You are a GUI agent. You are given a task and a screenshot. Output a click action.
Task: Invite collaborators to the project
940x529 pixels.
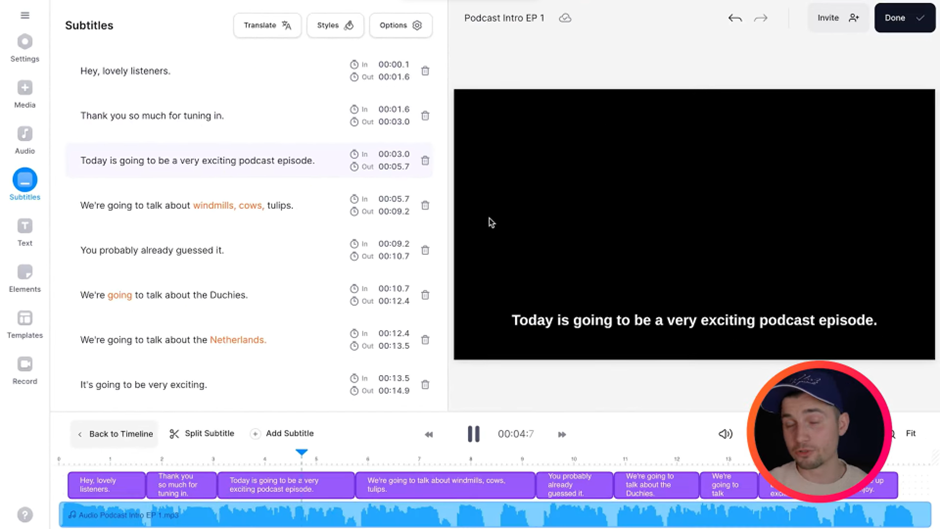coord(837,18)
